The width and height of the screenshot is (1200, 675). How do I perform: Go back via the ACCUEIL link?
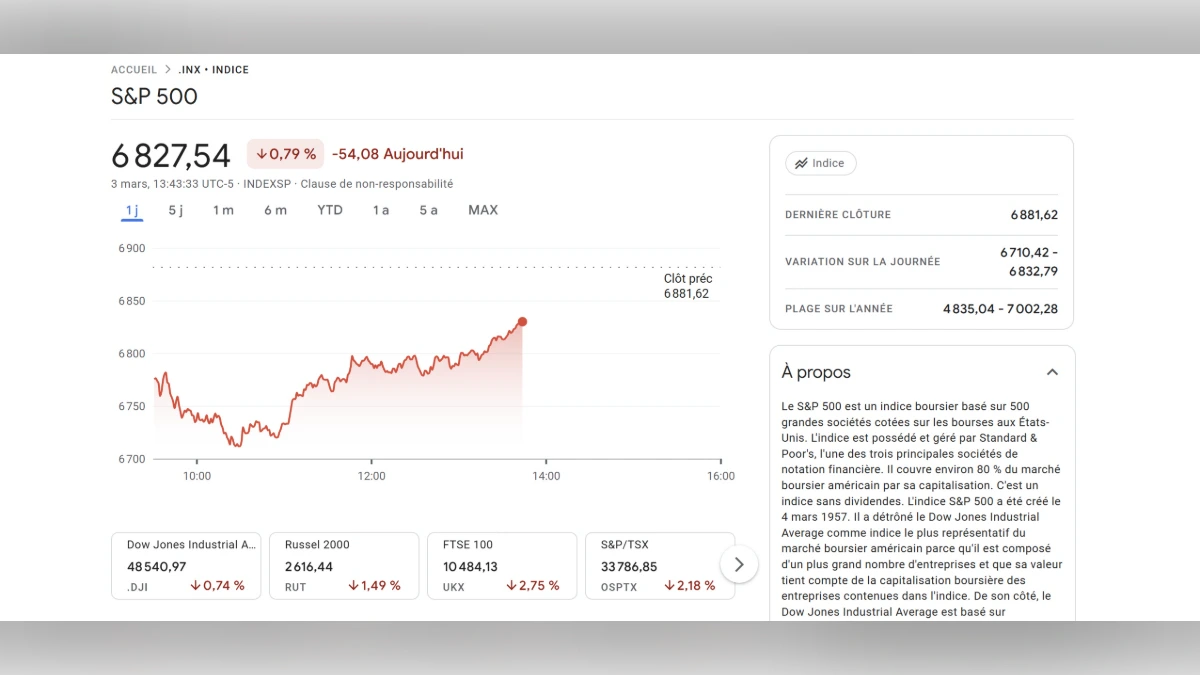[134, 69]
